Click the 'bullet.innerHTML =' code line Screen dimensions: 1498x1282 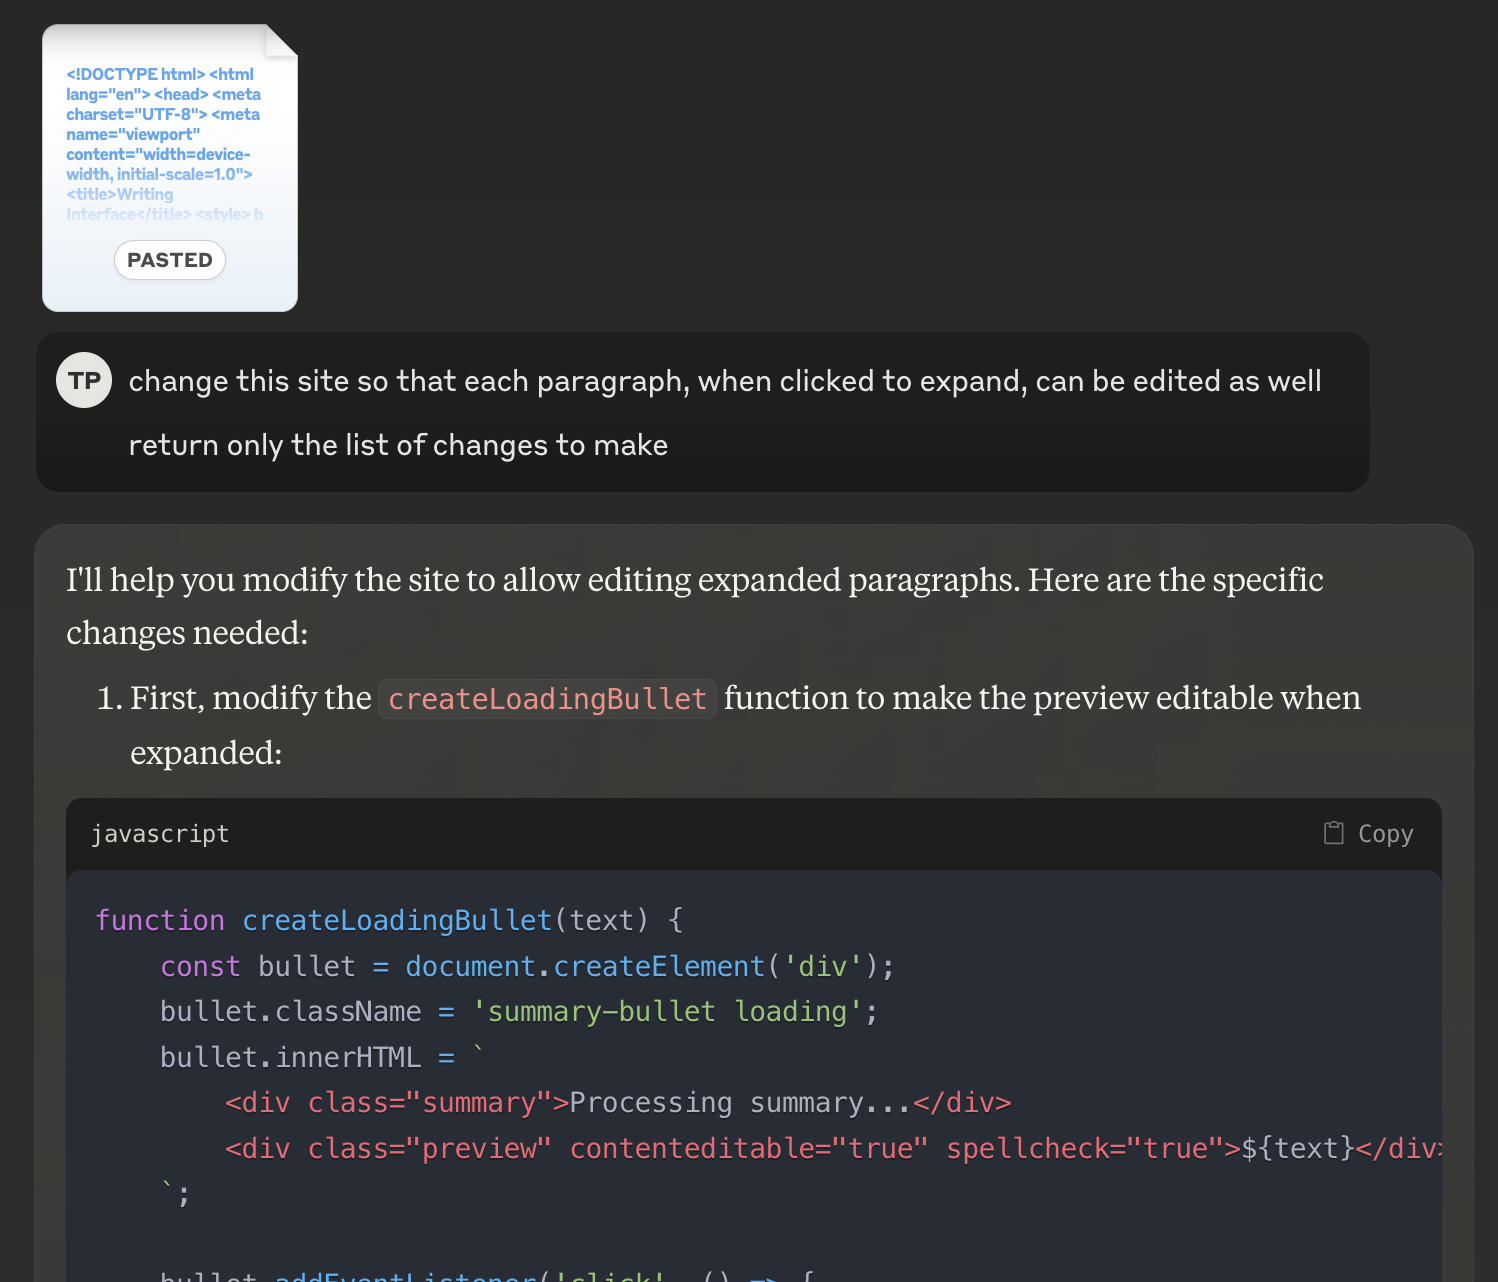(x=322, y=1057)
